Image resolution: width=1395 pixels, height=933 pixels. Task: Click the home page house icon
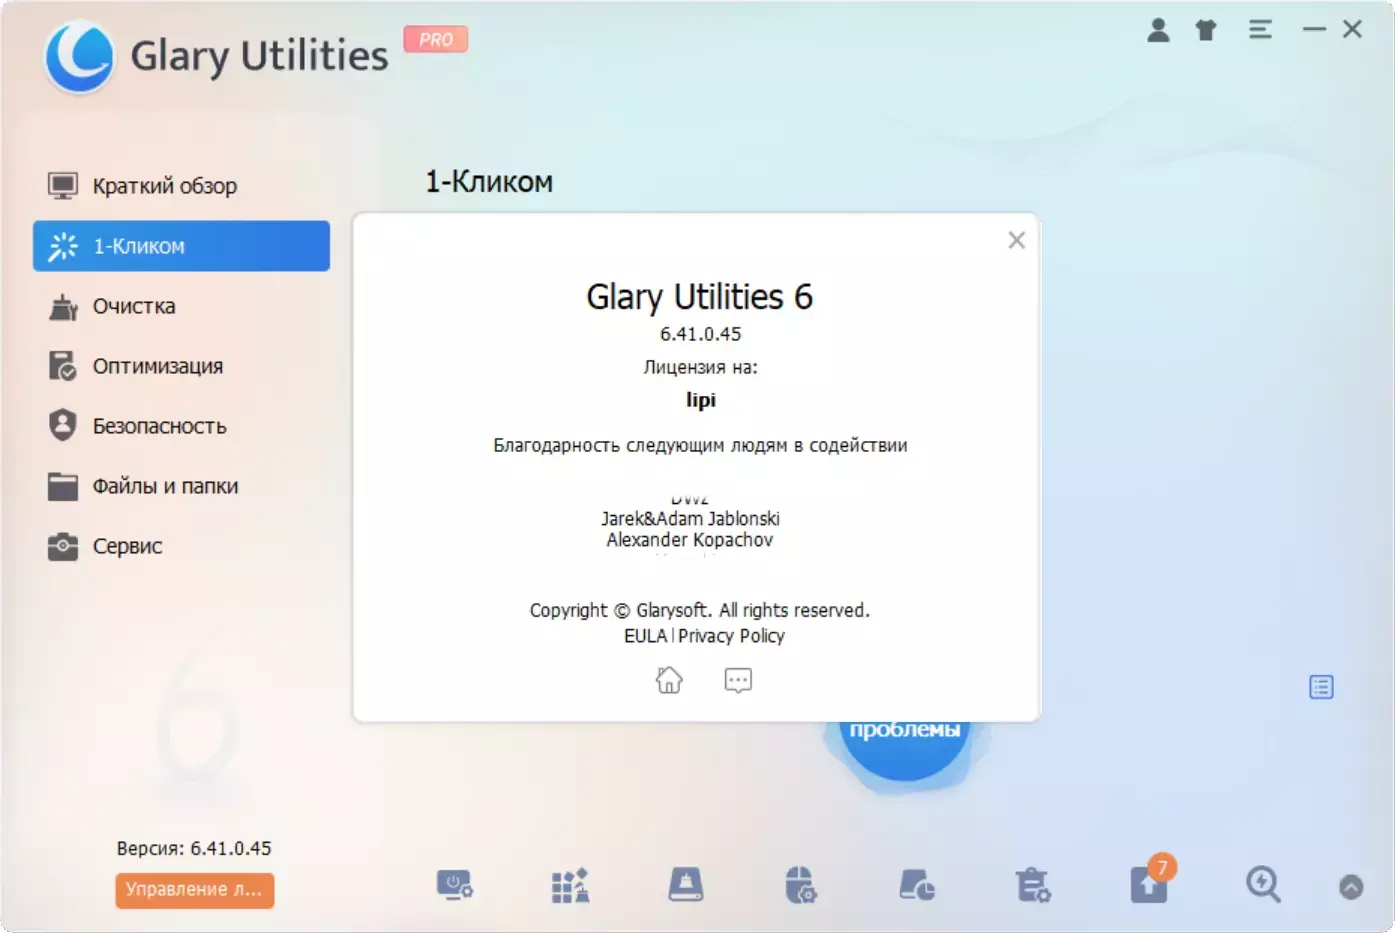tap(669, 680)
